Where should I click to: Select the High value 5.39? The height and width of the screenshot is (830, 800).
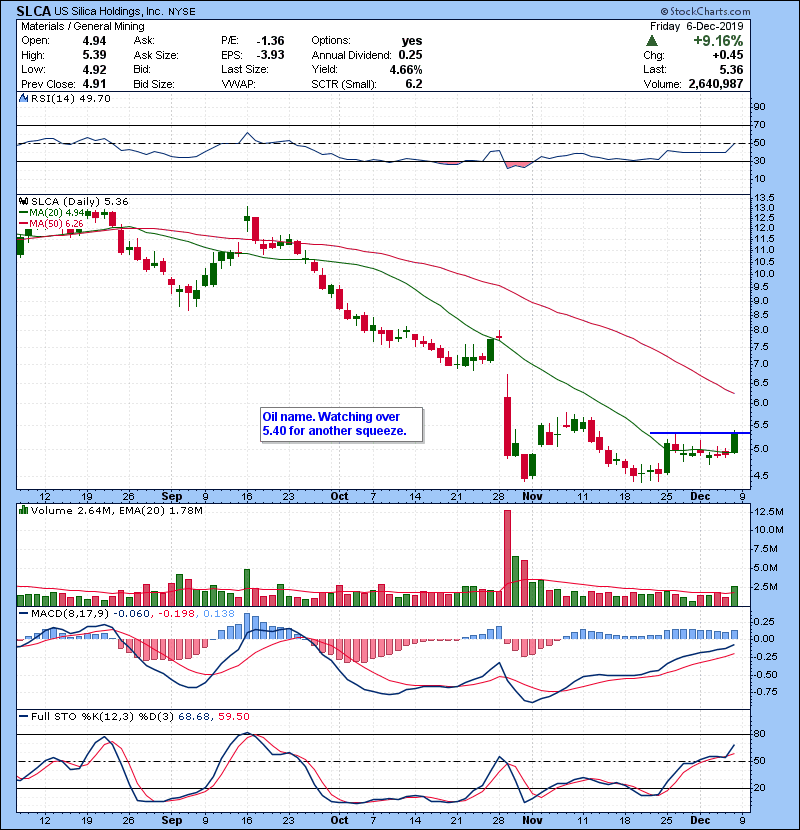point(94,55)
